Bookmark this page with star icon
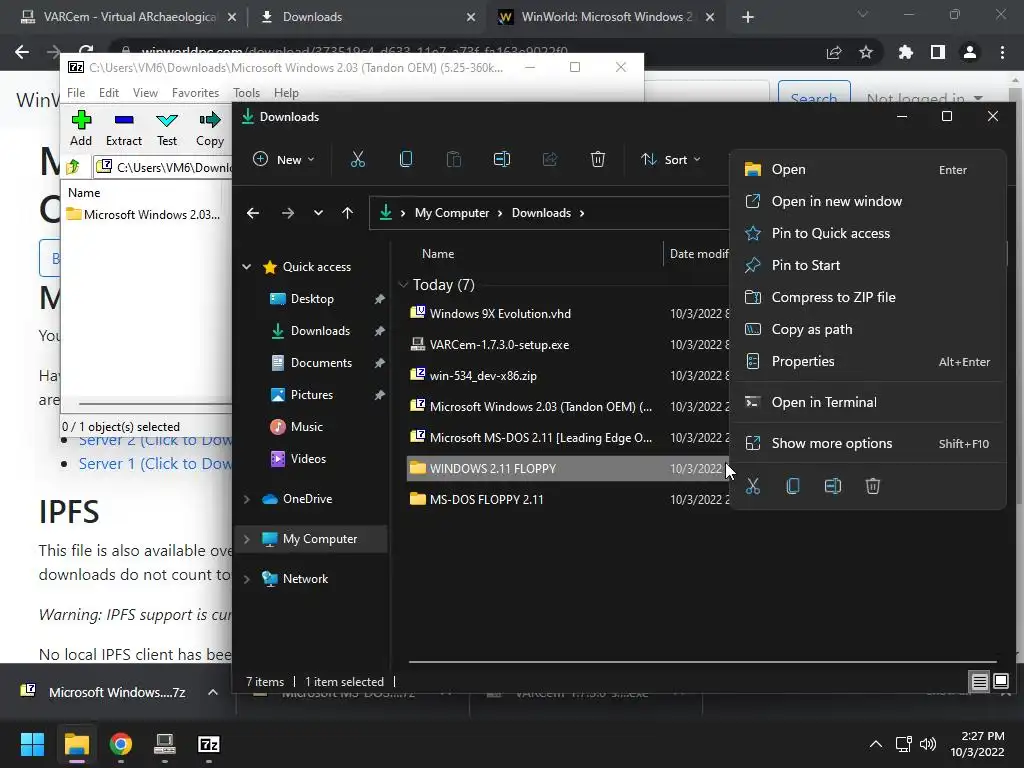 click(866, 52)
